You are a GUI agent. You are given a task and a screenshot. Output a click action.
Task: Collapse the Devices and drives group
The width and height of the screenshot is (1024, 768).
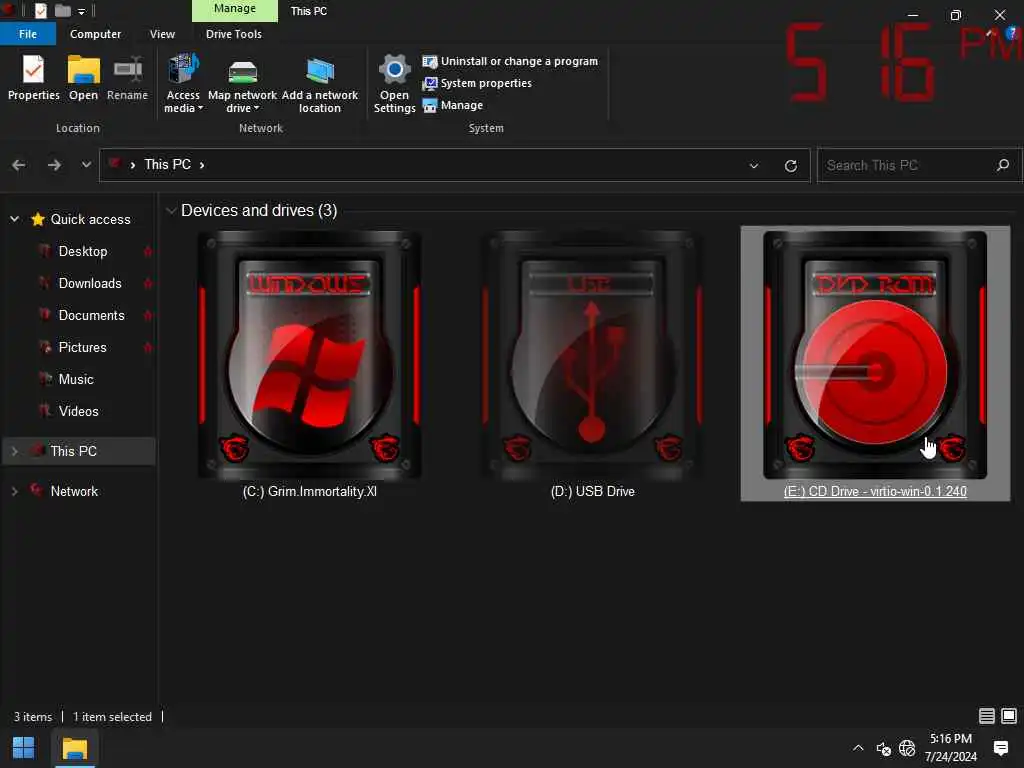171,210
